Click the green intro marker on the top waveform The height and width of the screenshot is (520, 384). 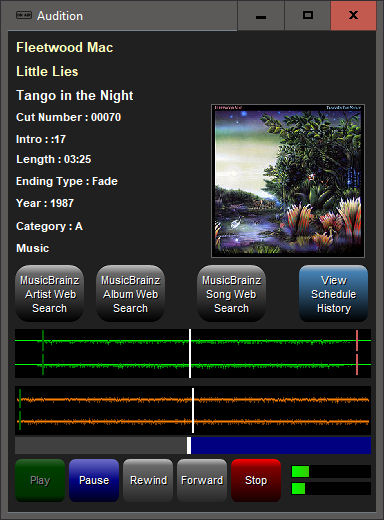(43, 352)
